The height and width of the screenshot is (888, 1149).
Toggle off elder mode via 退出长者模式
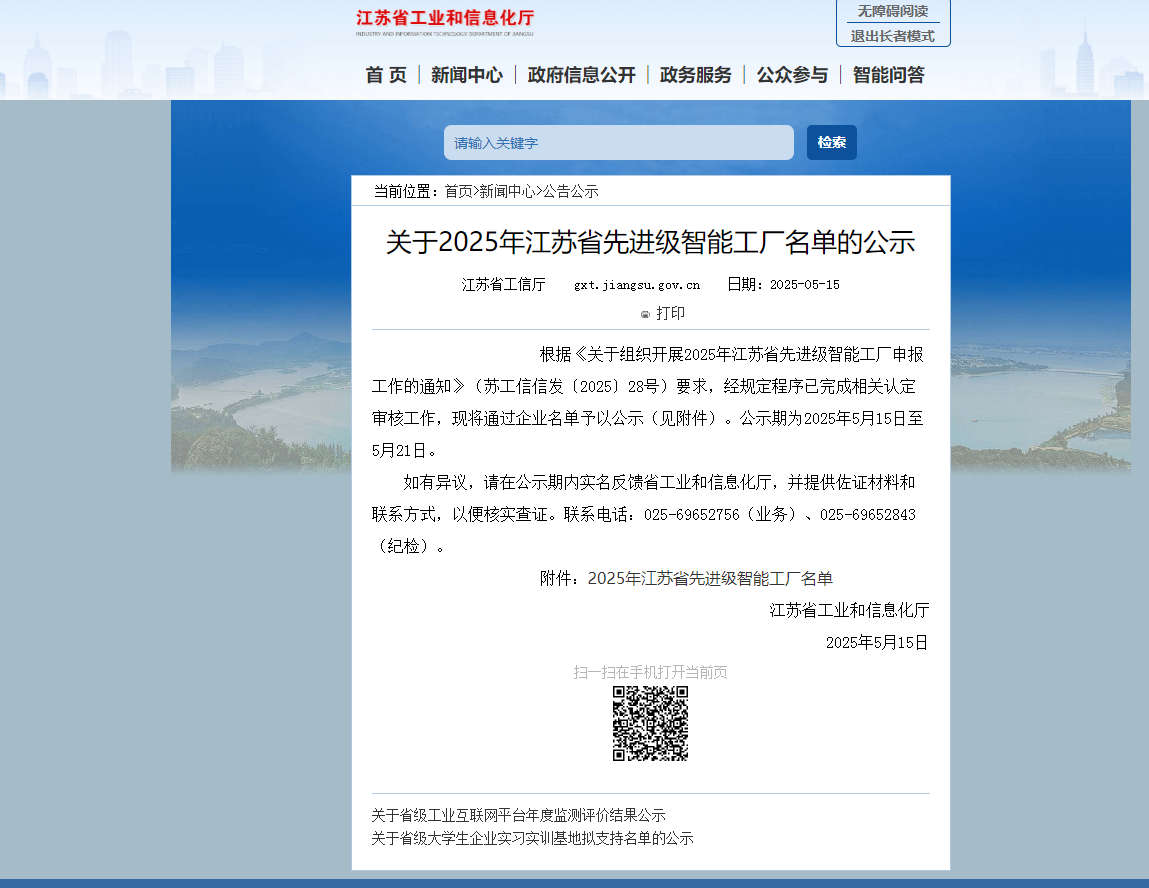(x=892, y=36)
